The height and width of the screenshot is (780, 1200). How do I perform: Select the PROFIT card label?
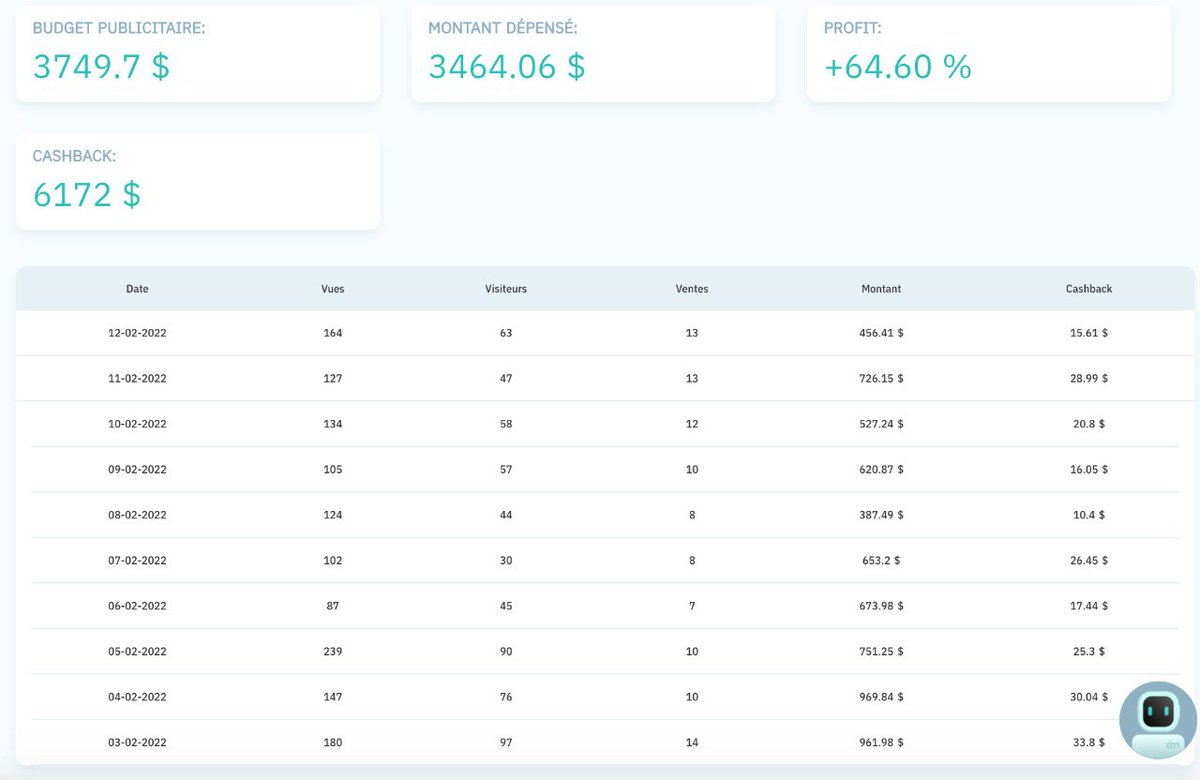click(853, 28)
